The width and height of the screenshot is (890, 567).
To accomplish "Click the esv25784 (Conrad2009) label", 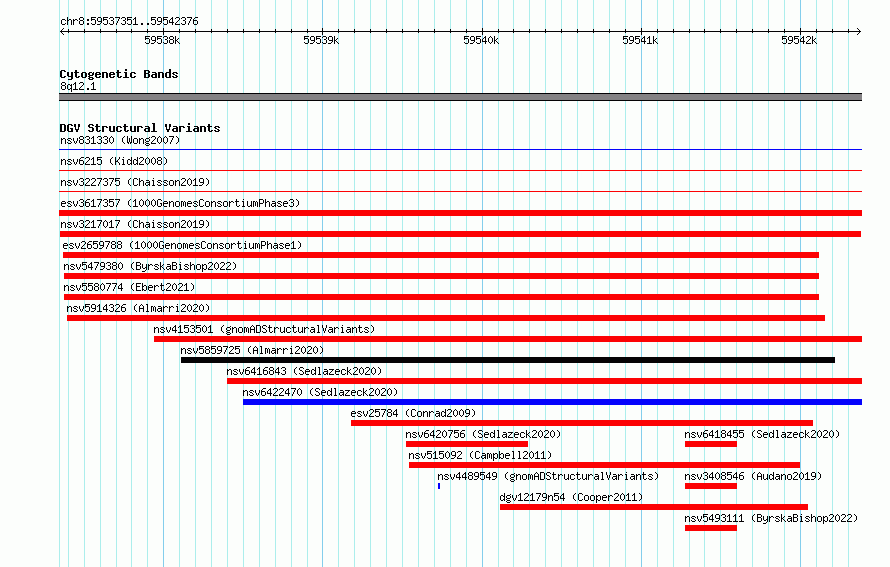I will point(413,413).
